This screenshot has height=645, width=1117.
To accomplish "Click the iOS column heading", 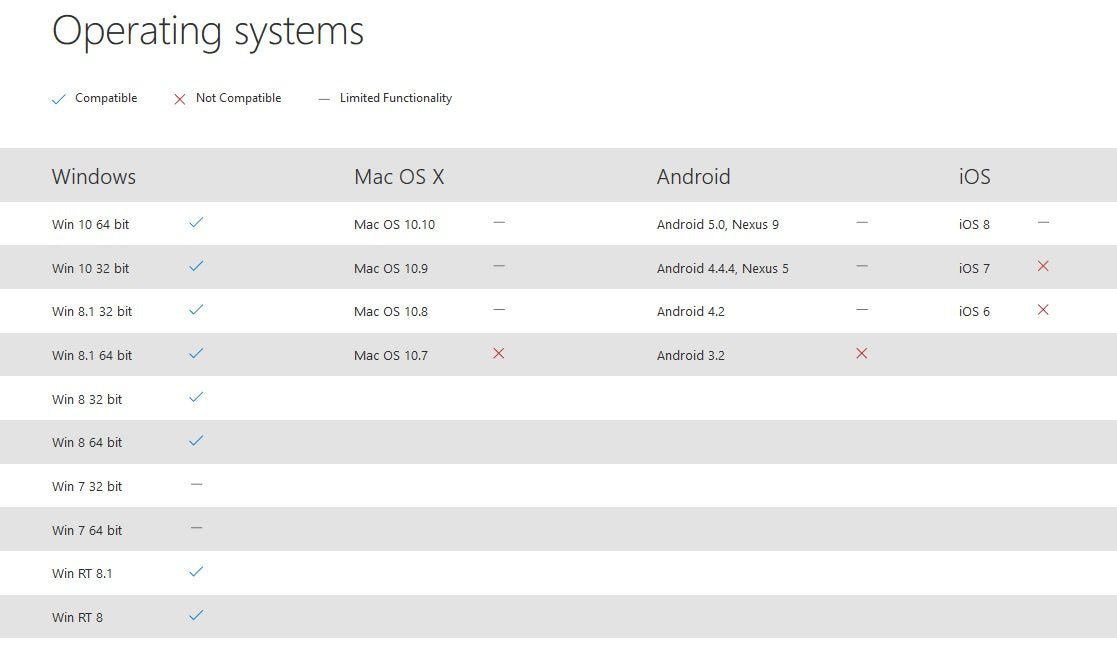I will 974,177.
